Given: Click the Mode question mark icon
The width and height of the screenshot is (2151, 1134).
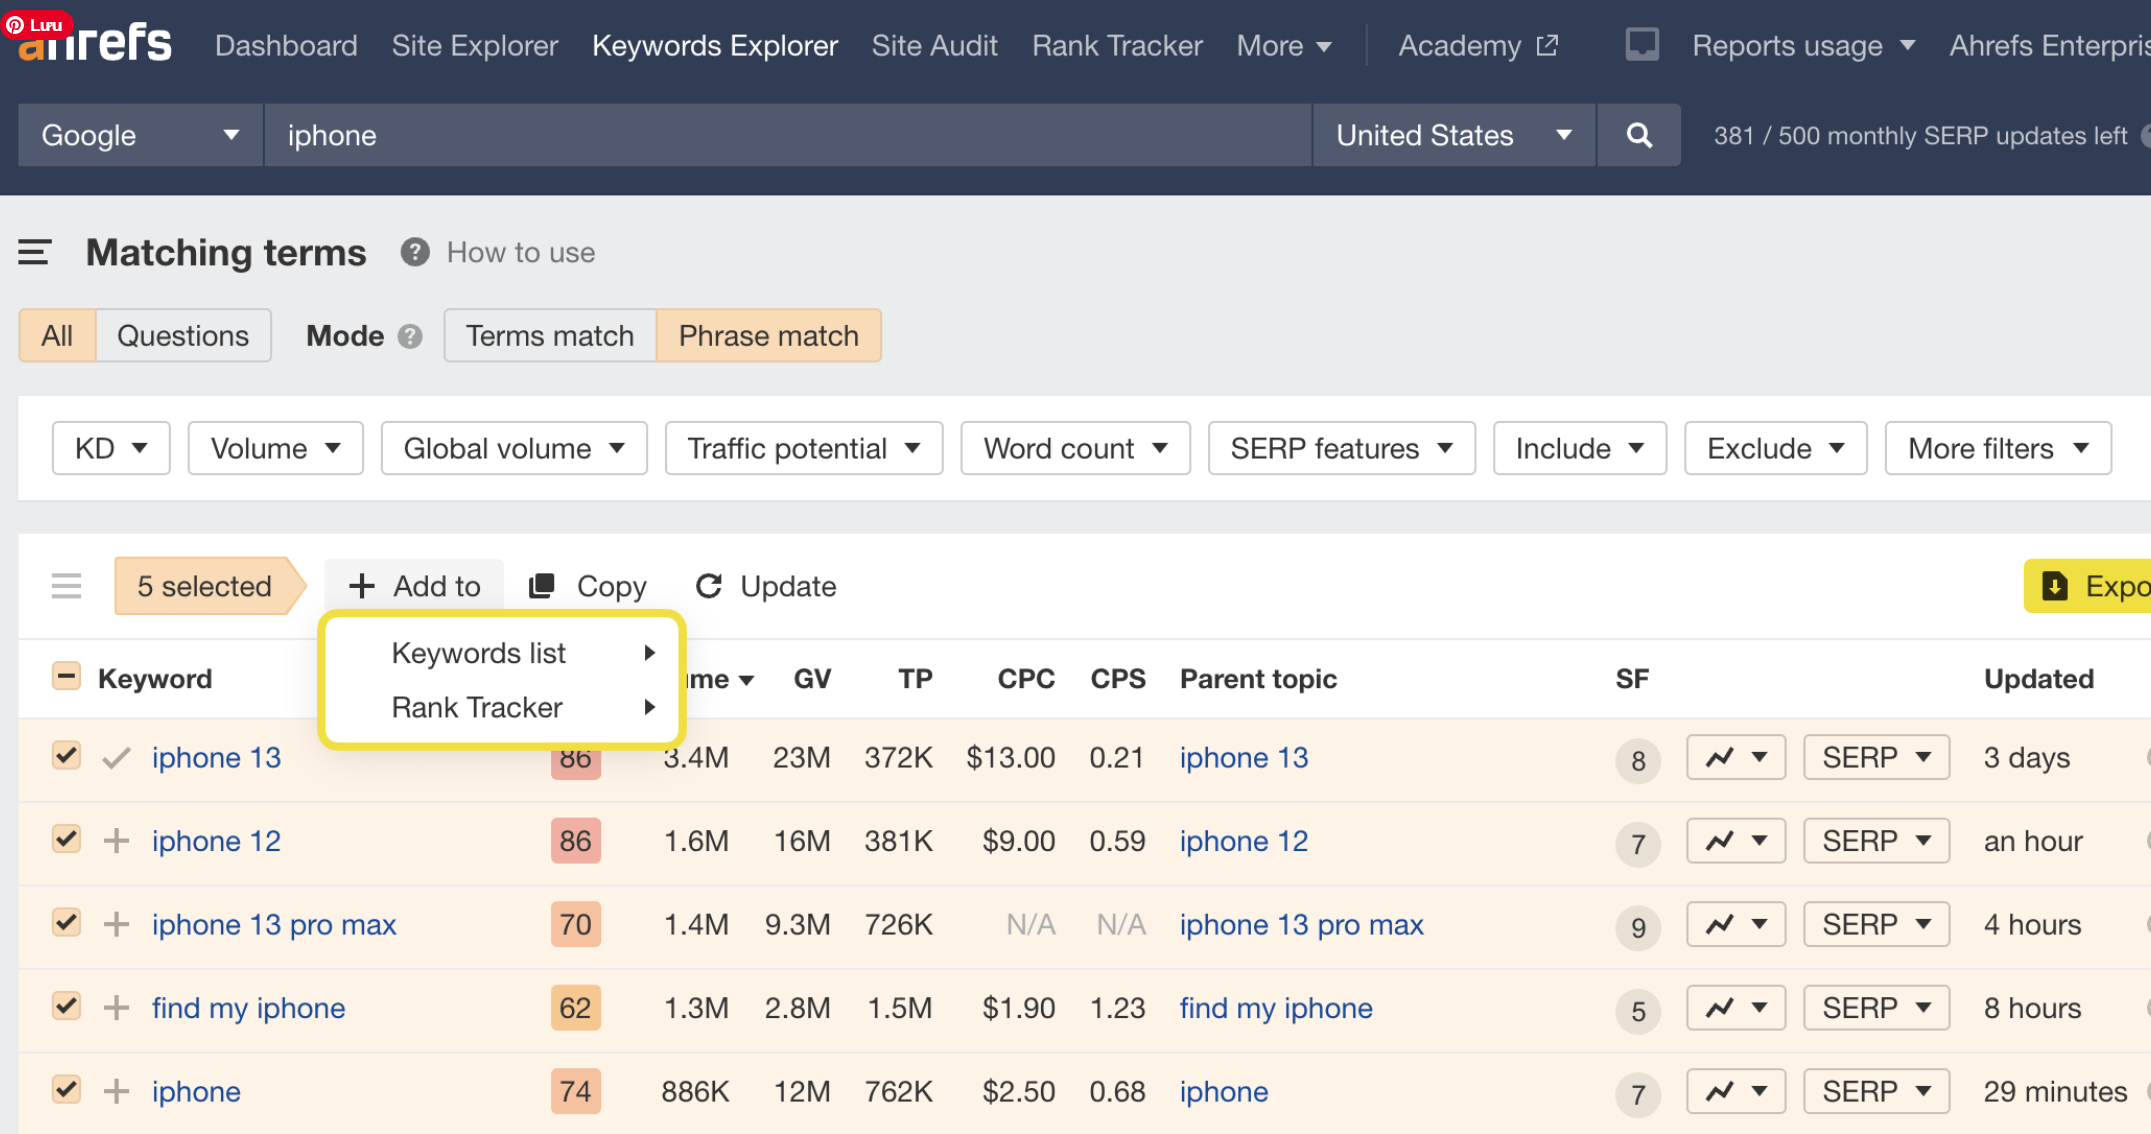Looking at the screenshot, I should click(x=410, y=337).
